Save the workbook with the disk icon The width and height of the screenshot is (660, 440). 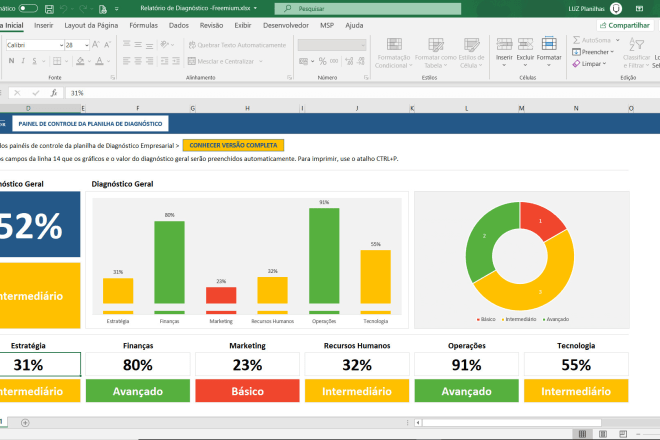point(49,8)
